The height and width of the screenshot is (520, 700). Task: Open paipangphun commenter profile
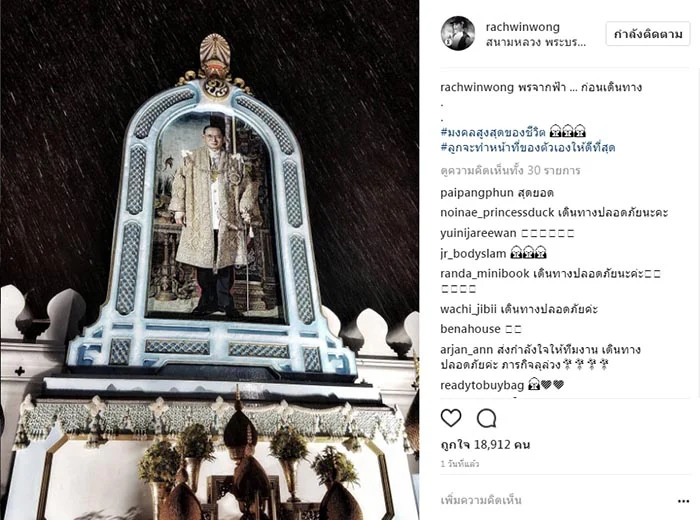click(477, 193)
